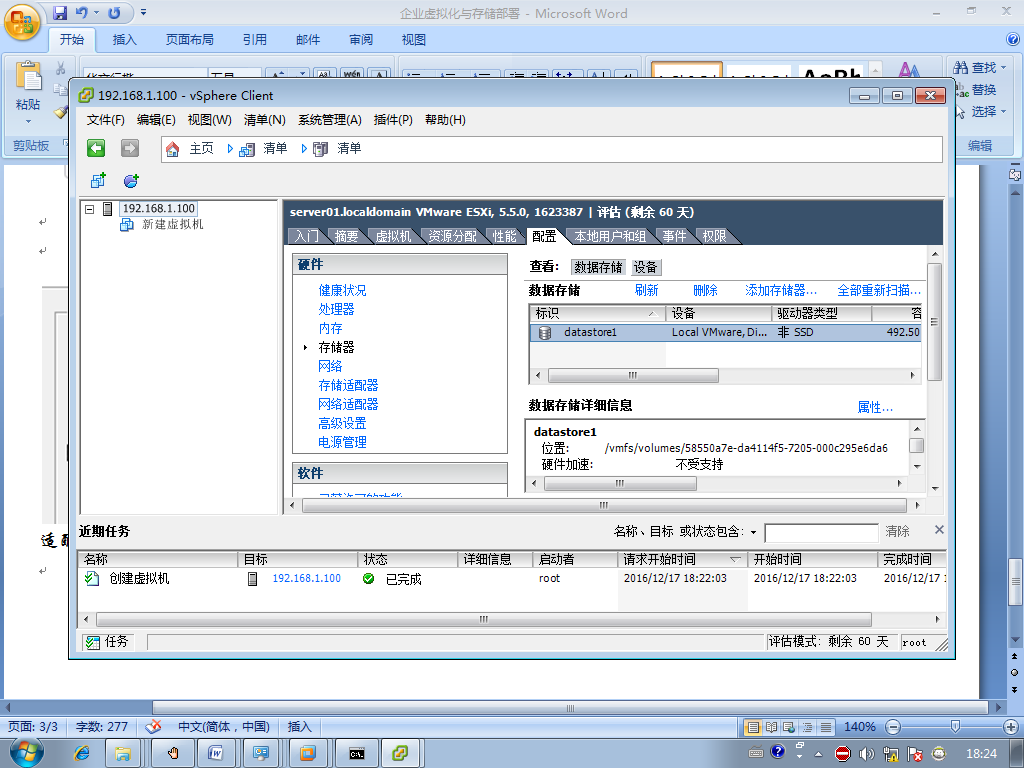Viewport: 1024px width, 768px height.
Task: Click the 添加存储器... link
Action: (x=780, y=290)
